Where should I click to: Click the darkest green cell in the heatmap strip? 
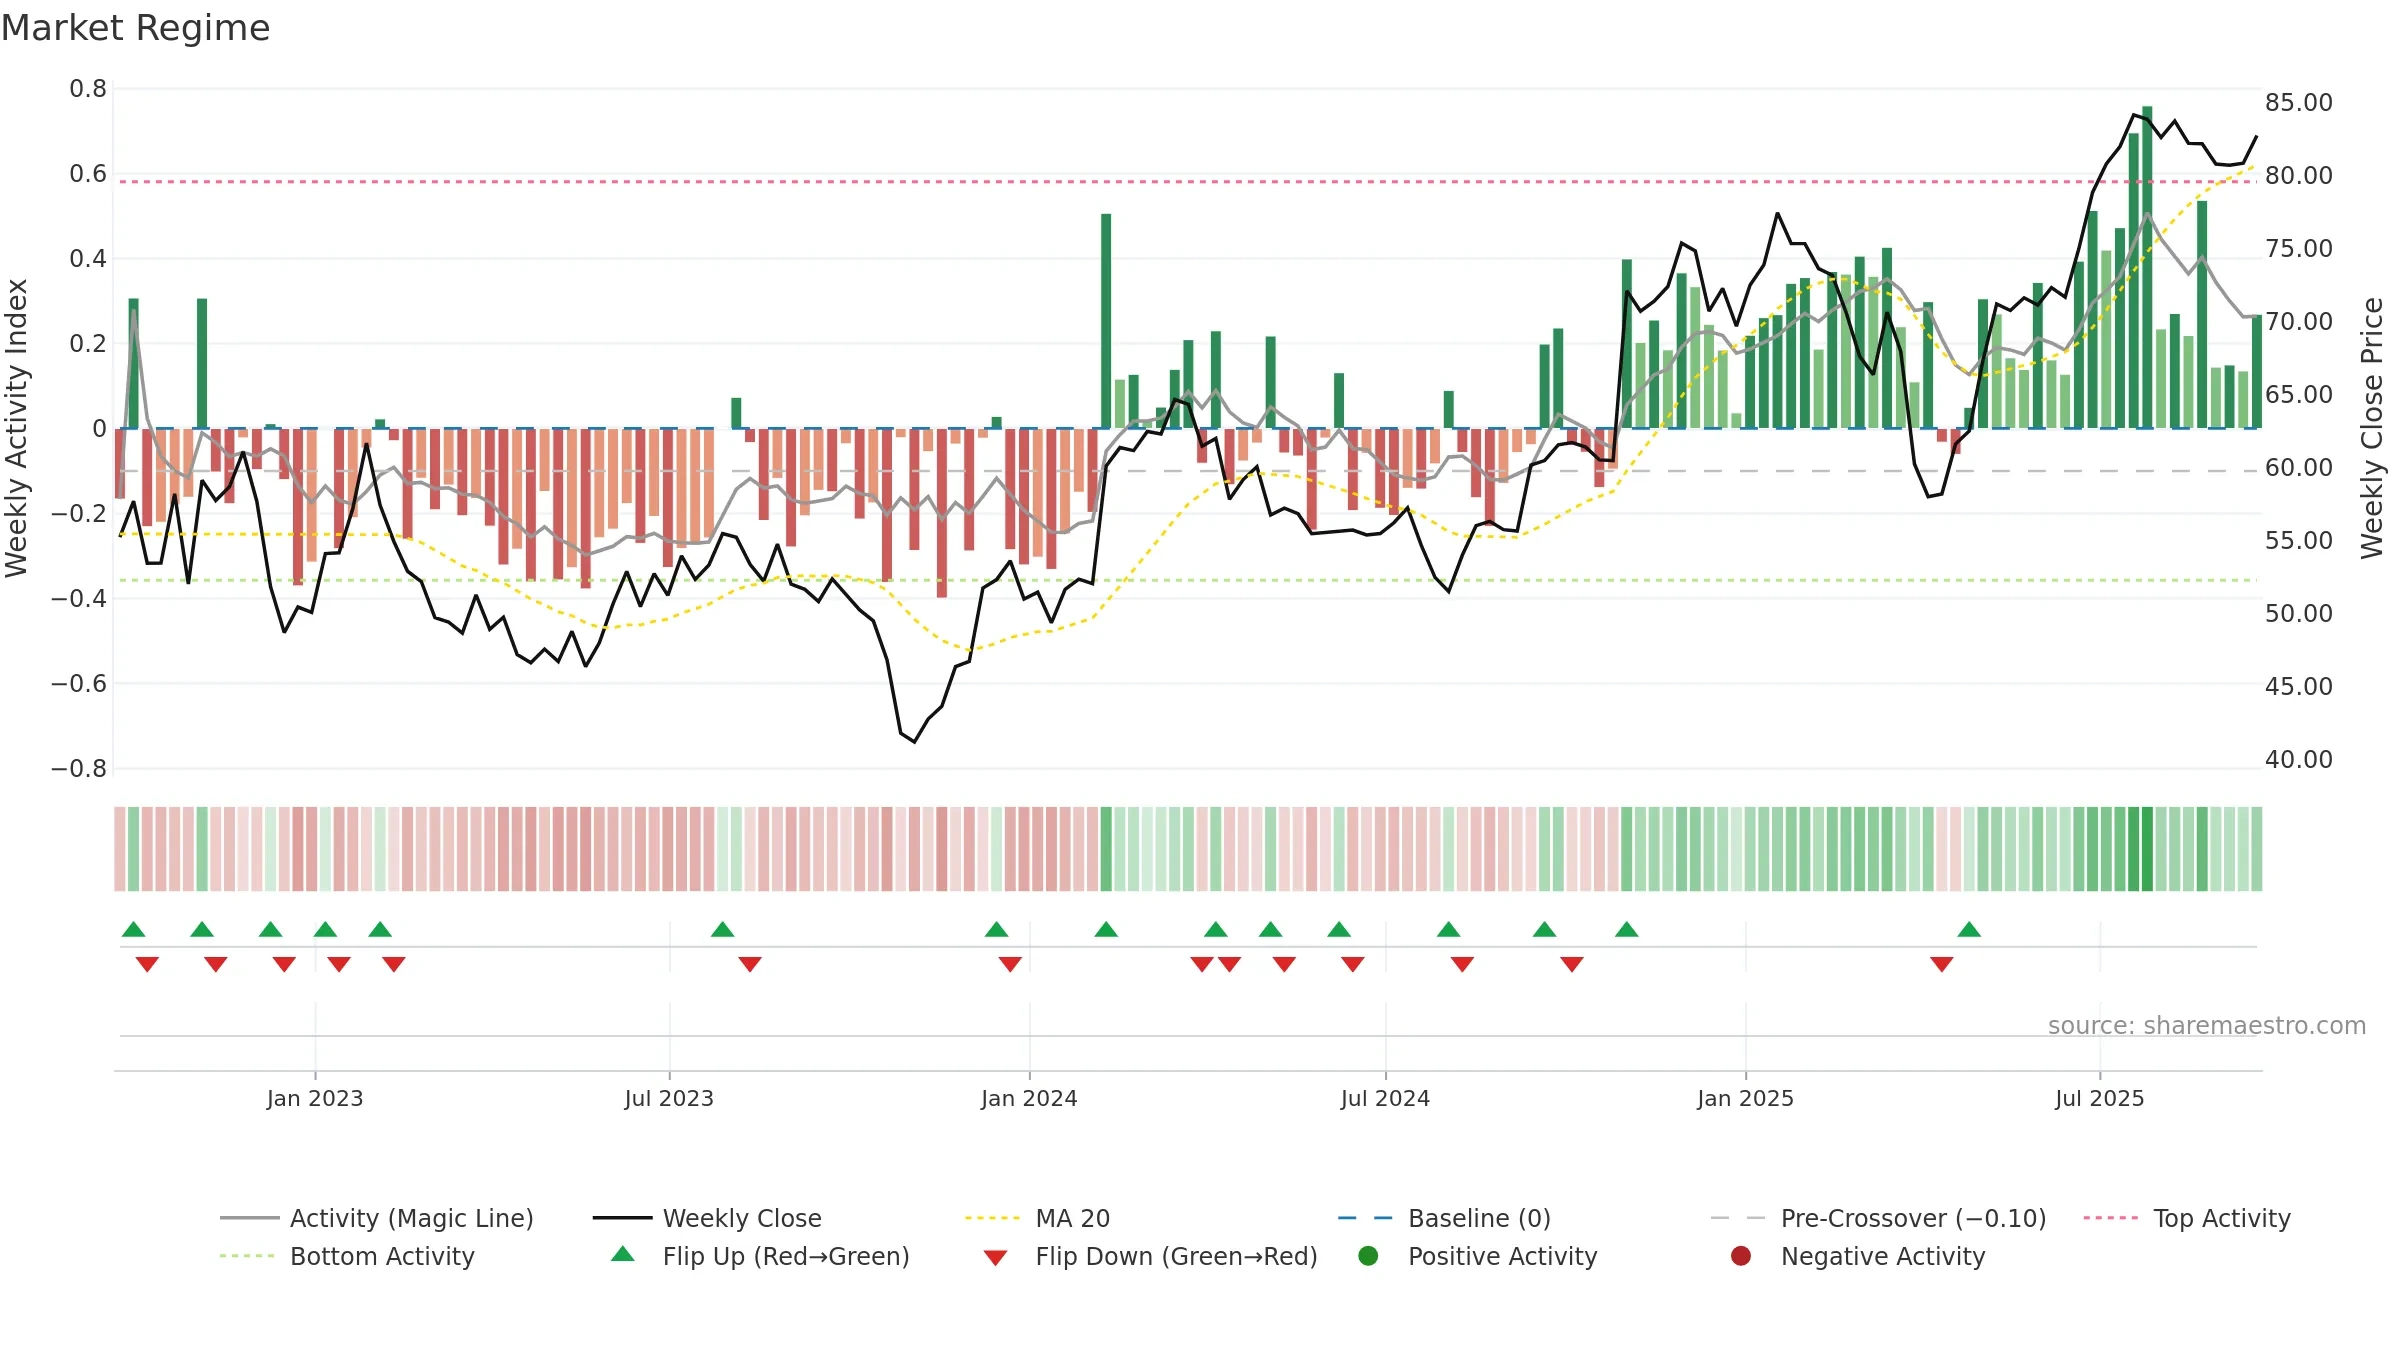coord(2147,849)
